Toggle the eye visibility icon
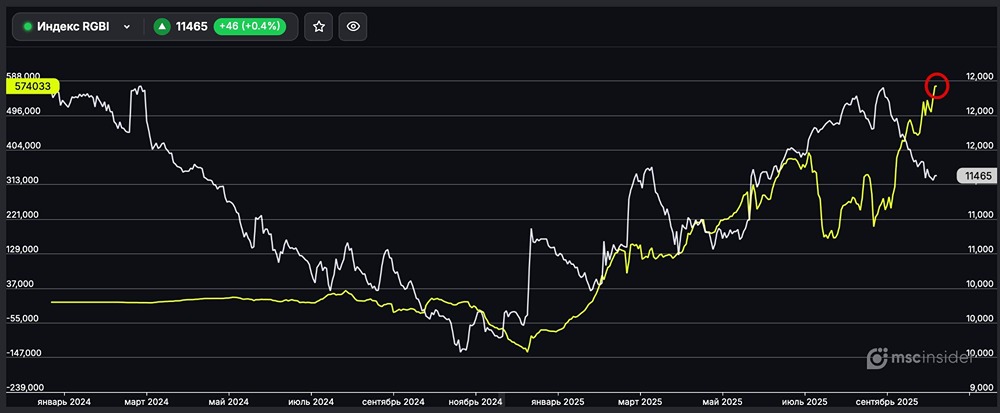Image resolution: width=1000 pixels, height=413 pixels. click(353, 27)
